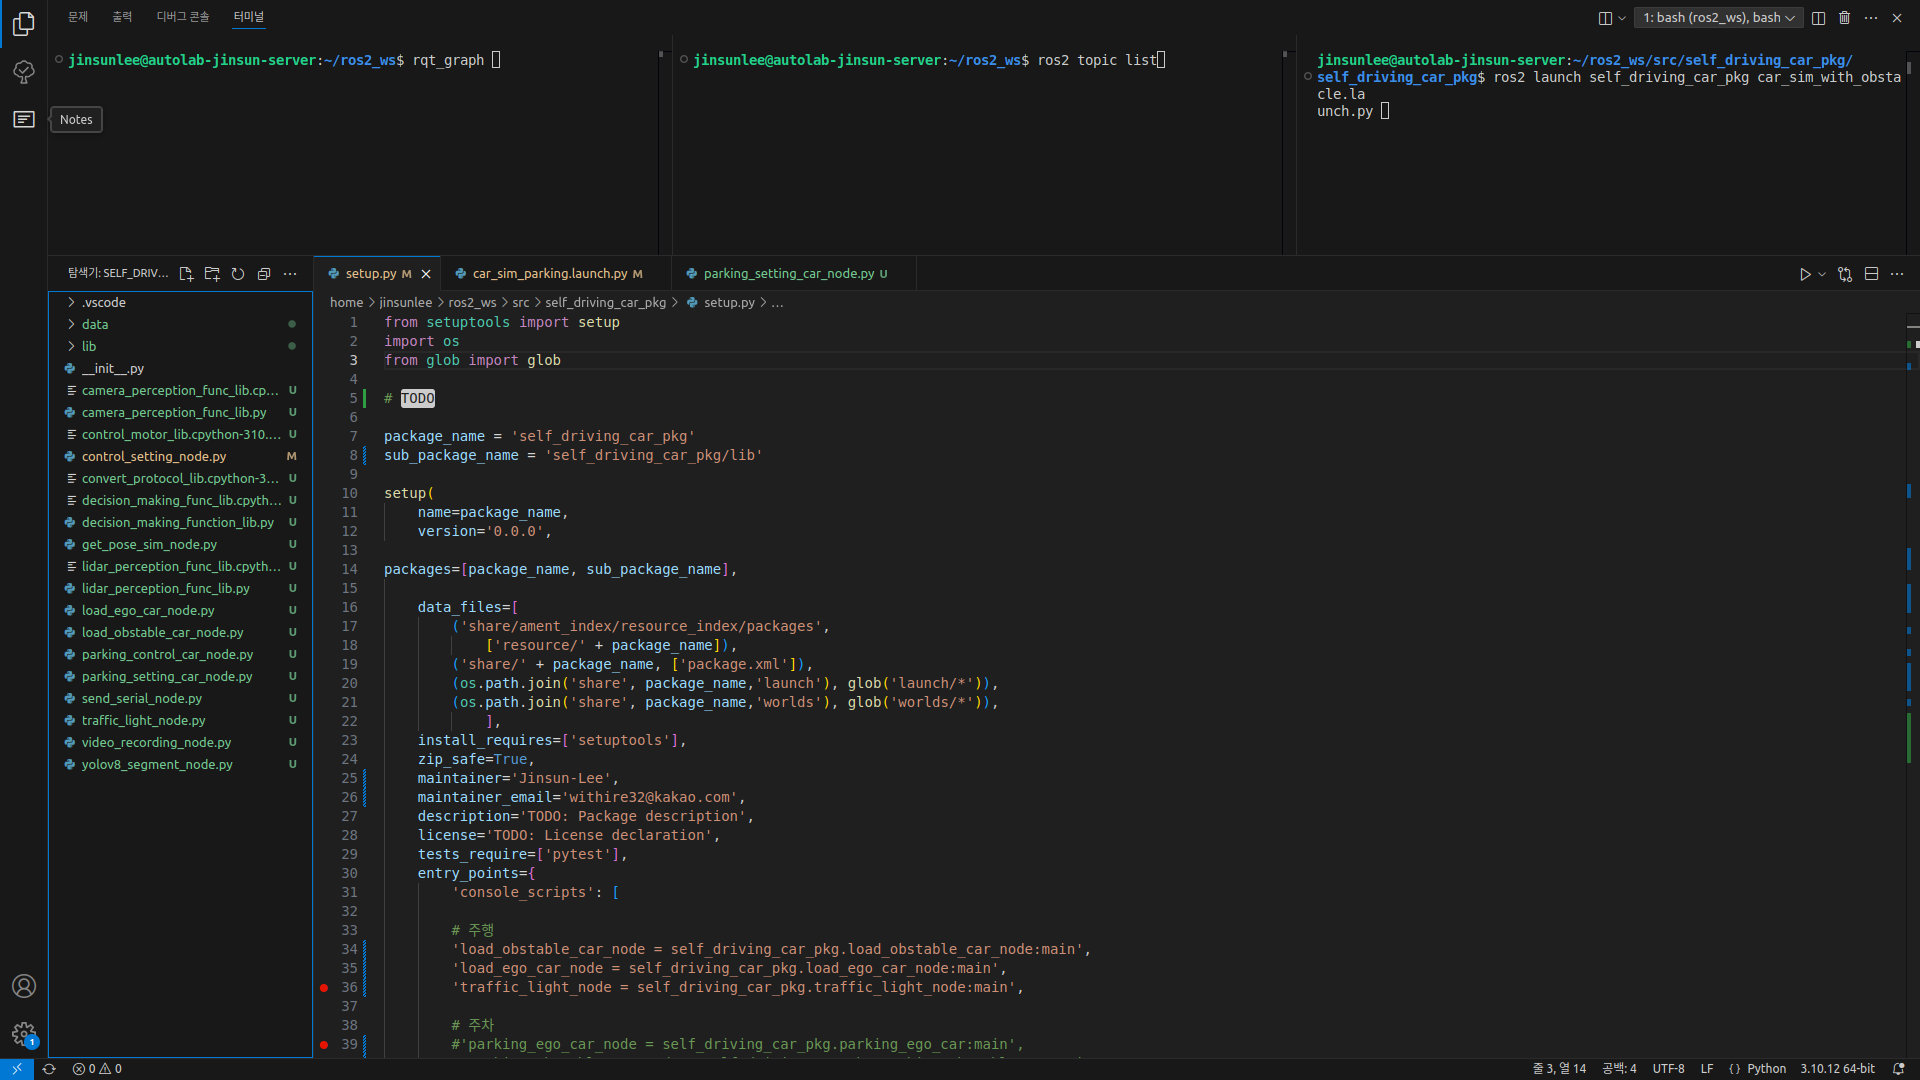Open traffic_light_node.py in explorer
Viewport: 1920px width, 1080px height.
pyautogui.click(x=143, y=720)
